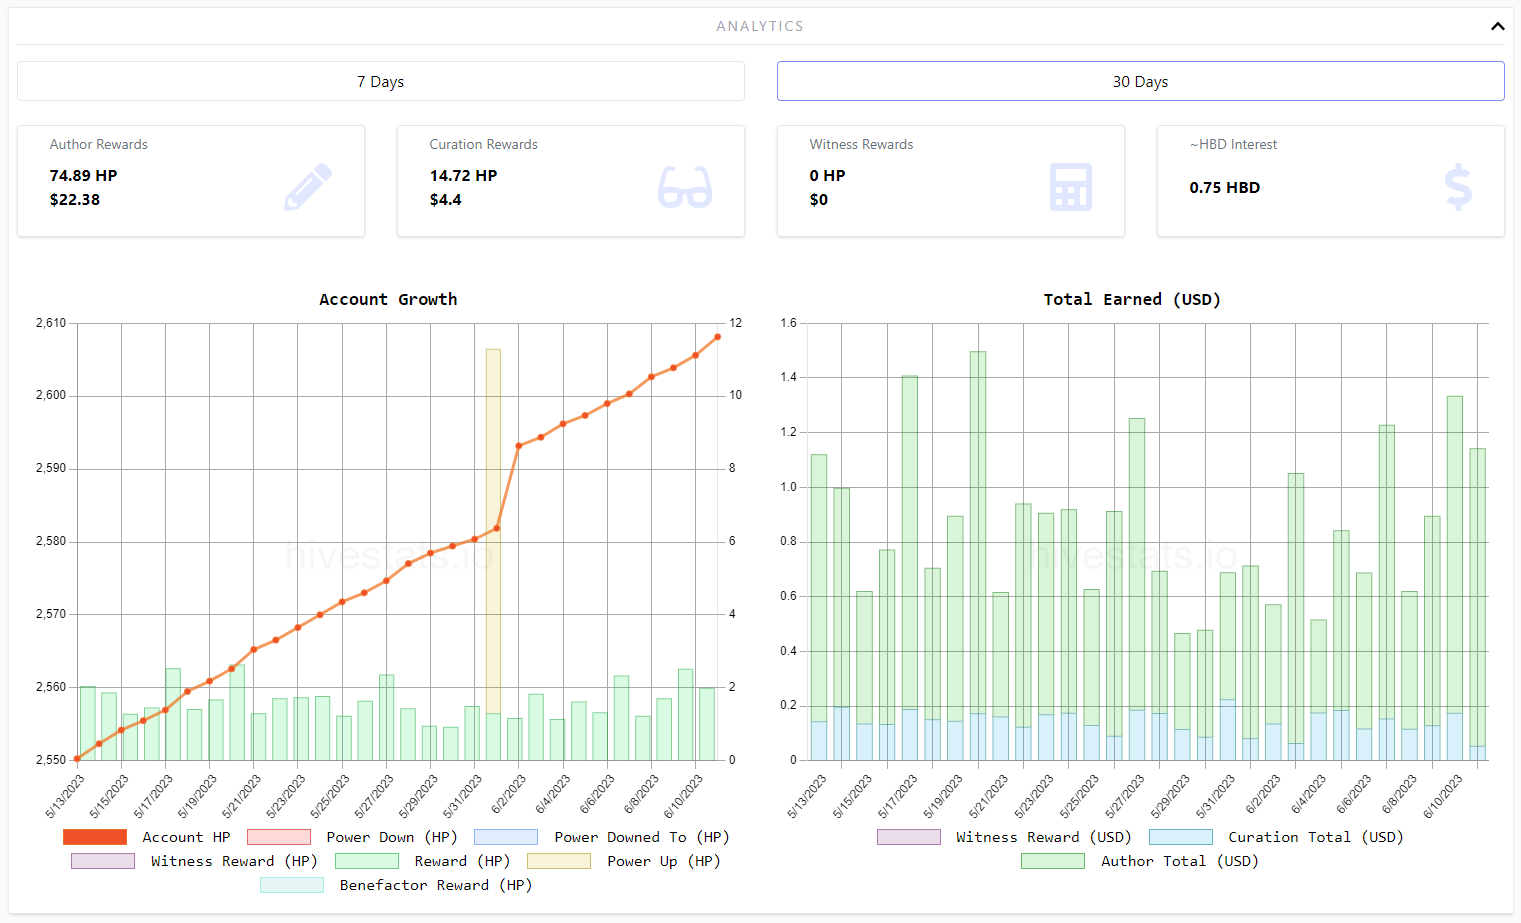This screenshot has width=1521, height=923.
Task: Toggle the Reward (HP) legend swatch
Action: (367, 861)
